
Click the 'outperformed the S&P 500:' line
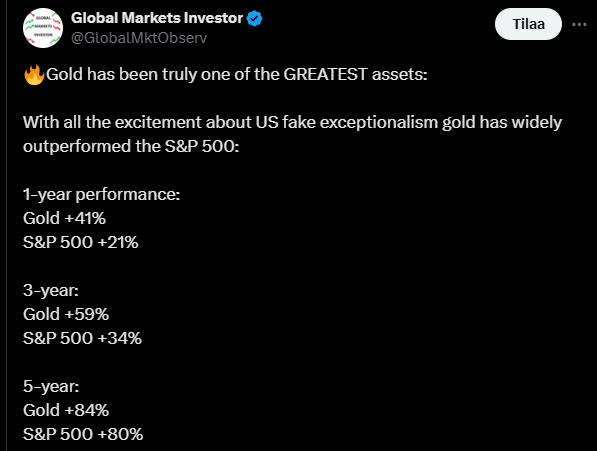click(x=131, y=146)
